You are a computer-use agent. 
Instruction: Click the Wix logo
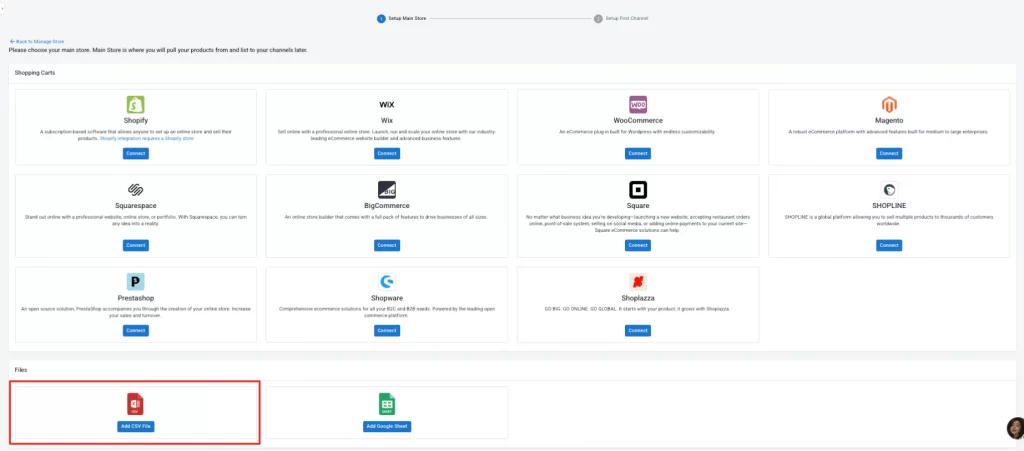coord(387,105)
